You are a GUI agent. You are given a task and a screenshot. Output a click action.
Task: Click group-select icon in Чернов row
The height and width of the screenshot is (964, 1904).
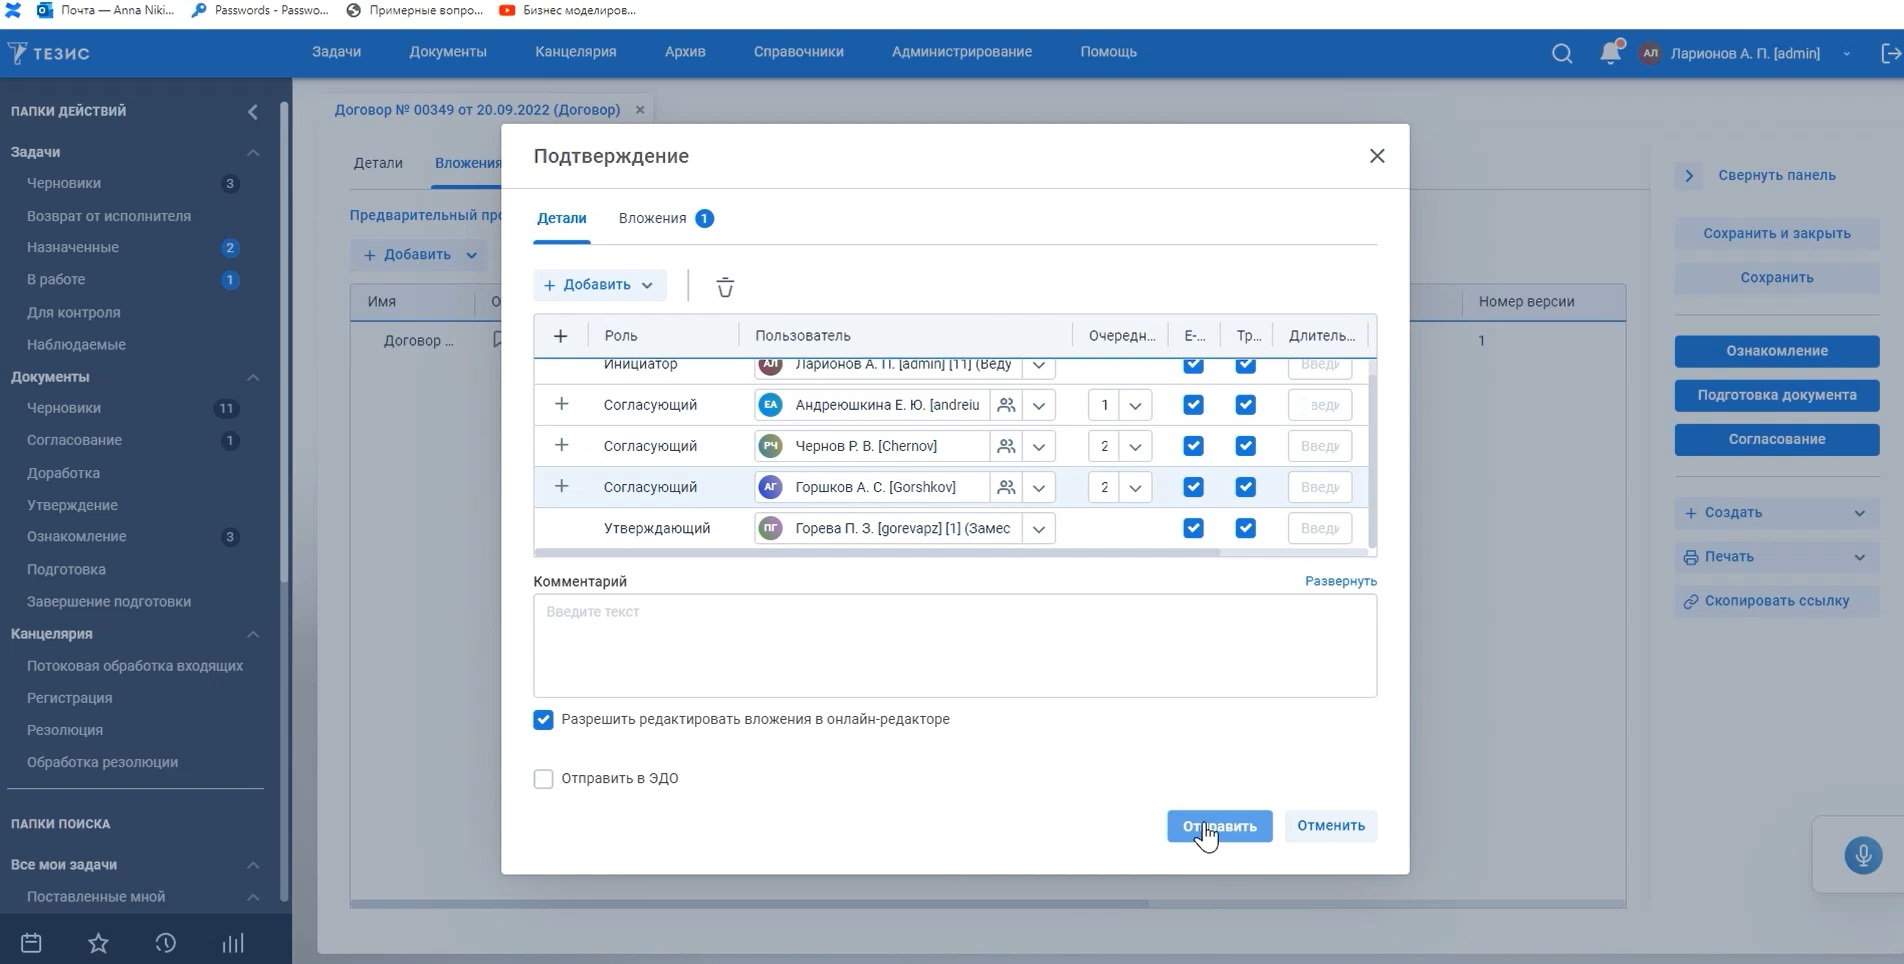click(1006, 446)
